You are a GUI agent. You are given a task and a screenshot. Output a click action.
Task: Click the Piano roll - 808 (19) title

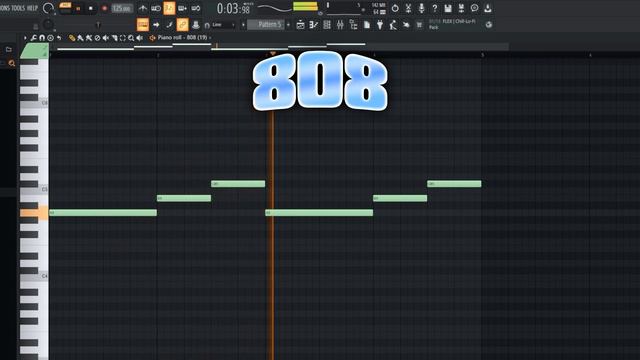point(182,38)
